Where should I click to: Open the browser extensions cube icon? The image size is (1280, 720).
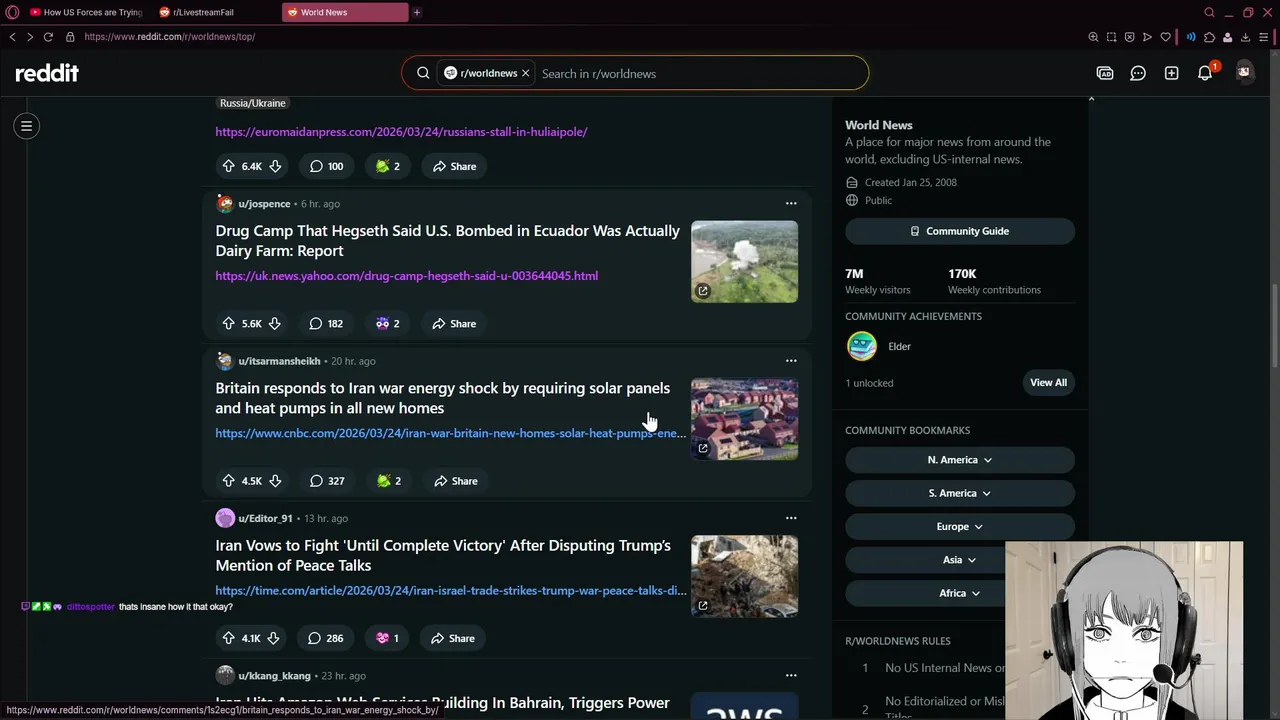[1209, 37]
